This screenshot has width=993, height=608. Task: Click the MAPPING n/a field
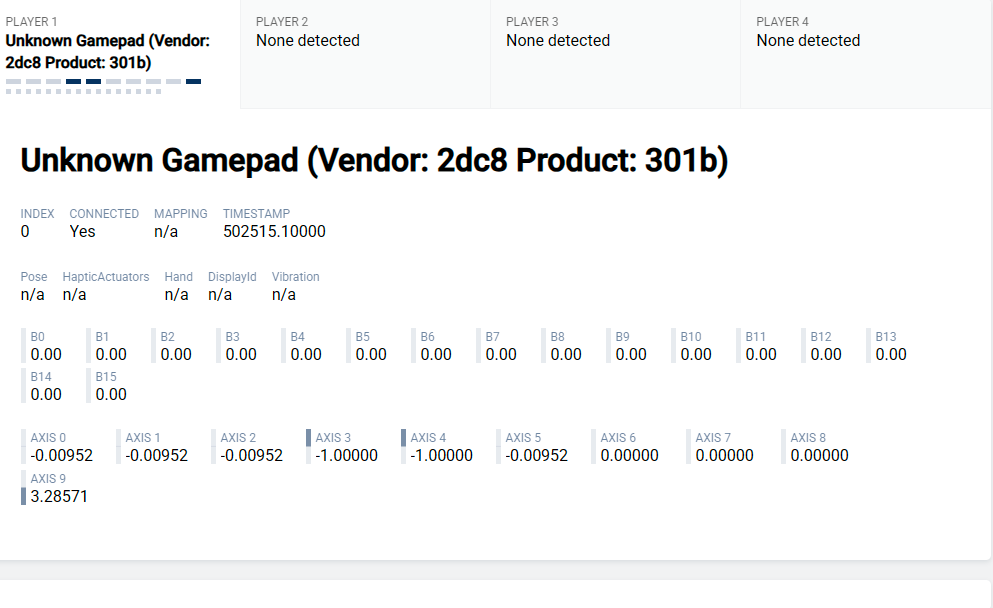[x=166, y=231]
